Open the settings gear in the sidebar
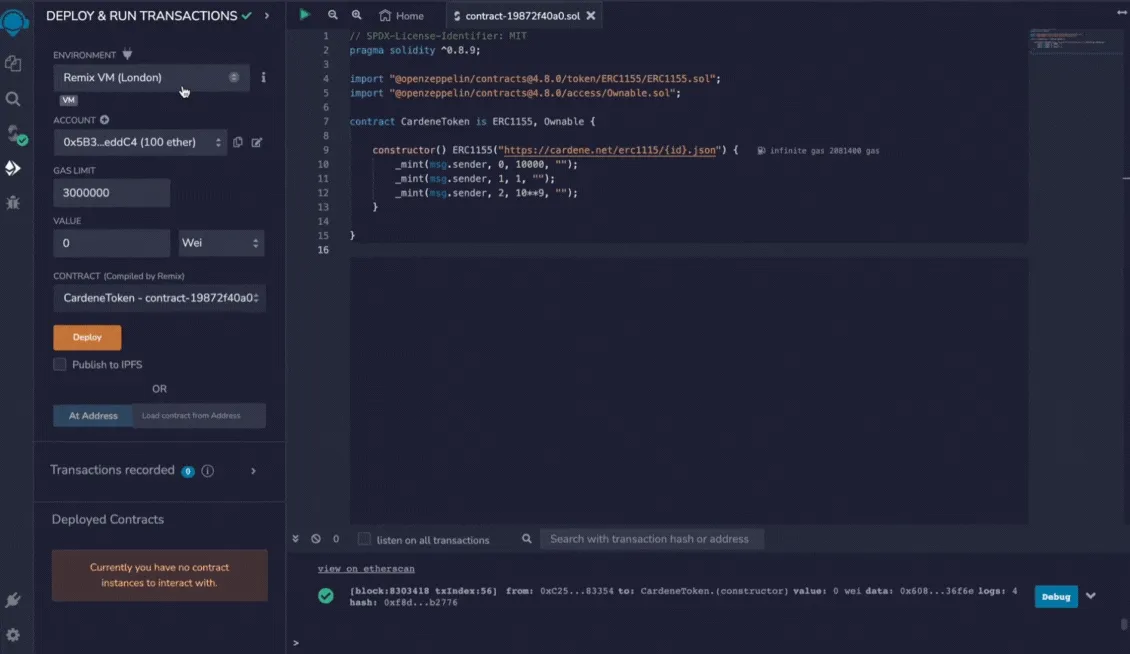 coord(13,635)
